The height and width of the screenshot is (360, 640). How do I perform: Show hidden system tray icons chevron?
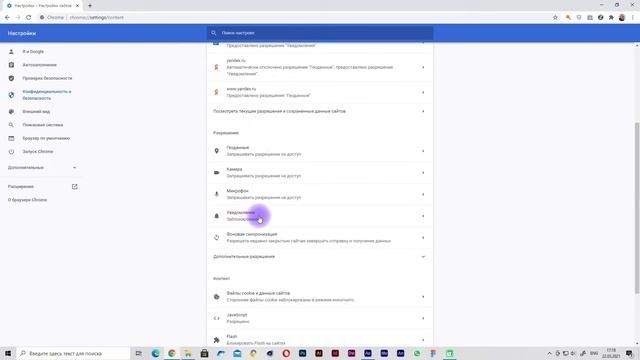coord(549,353)
